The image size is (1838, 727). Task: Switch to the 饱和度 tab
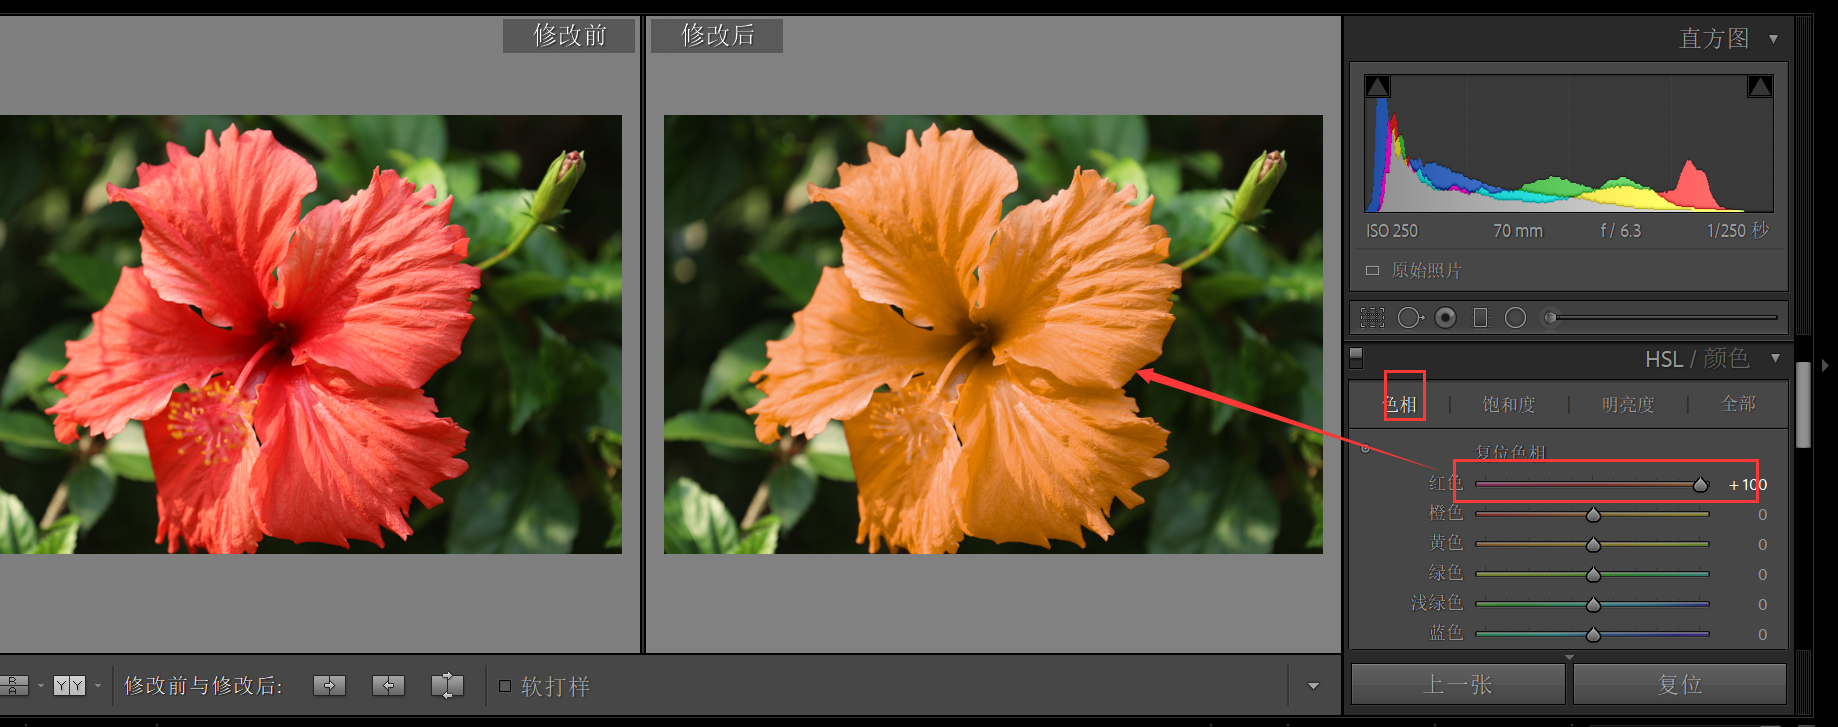point(1508,404)
